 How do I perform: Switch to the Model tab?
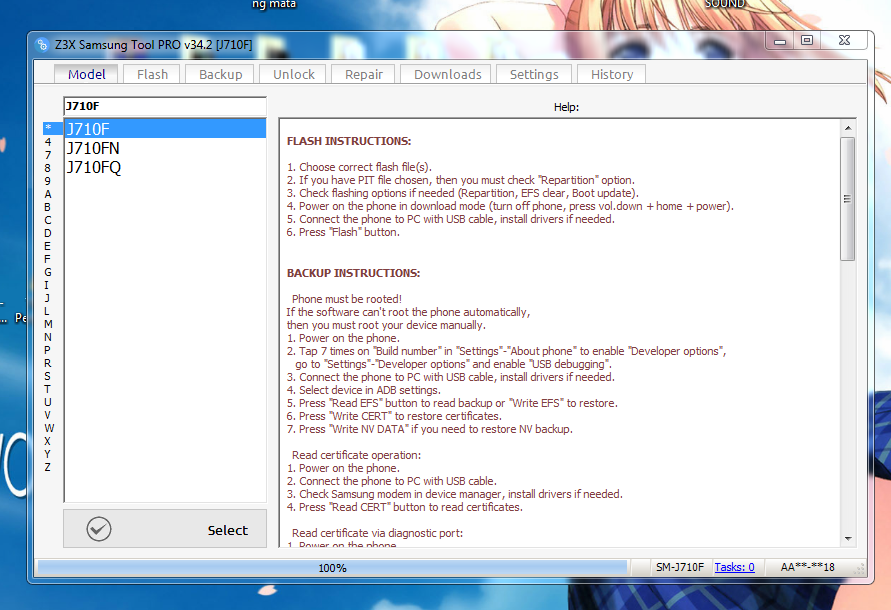[x=86, y=74]
